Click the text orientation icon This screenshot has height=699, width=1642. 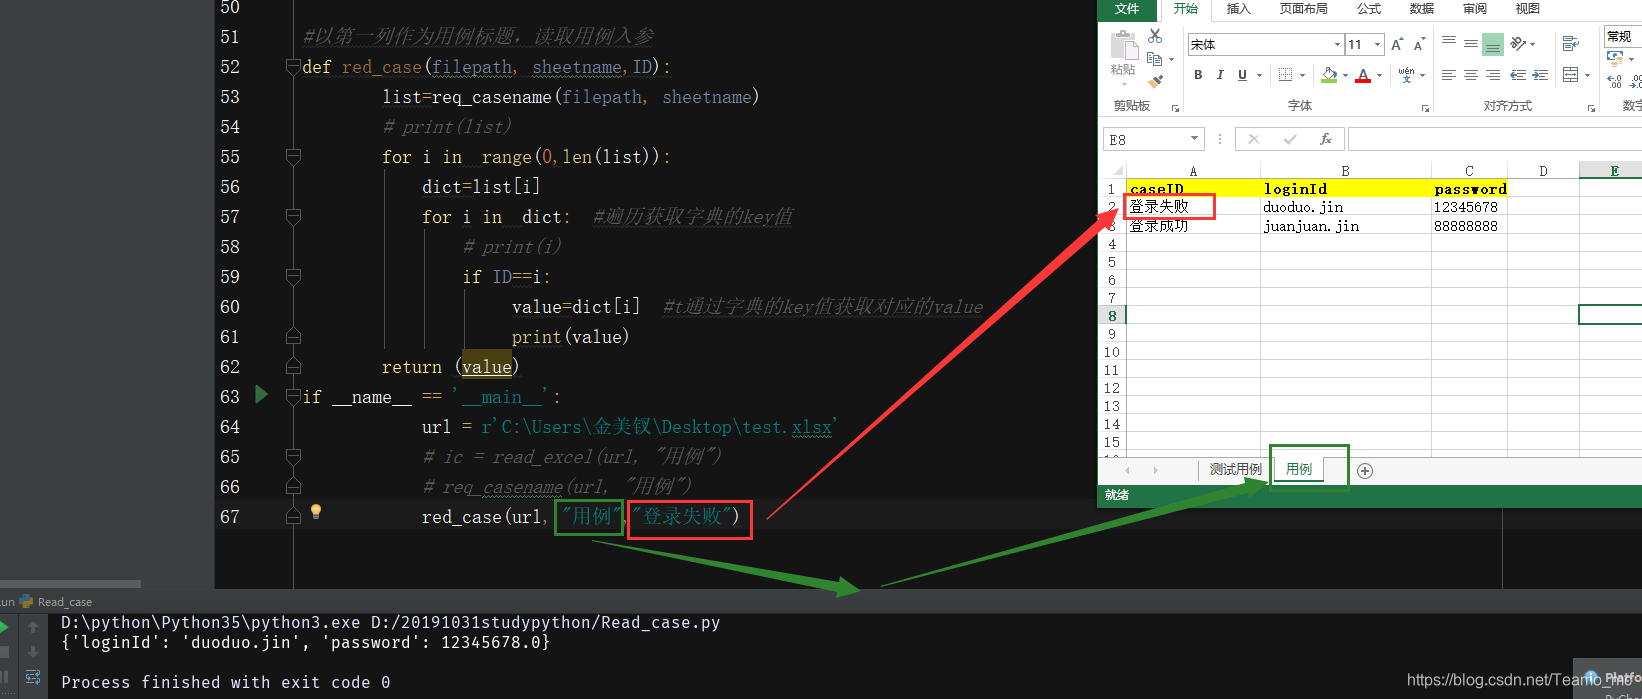1519,43
